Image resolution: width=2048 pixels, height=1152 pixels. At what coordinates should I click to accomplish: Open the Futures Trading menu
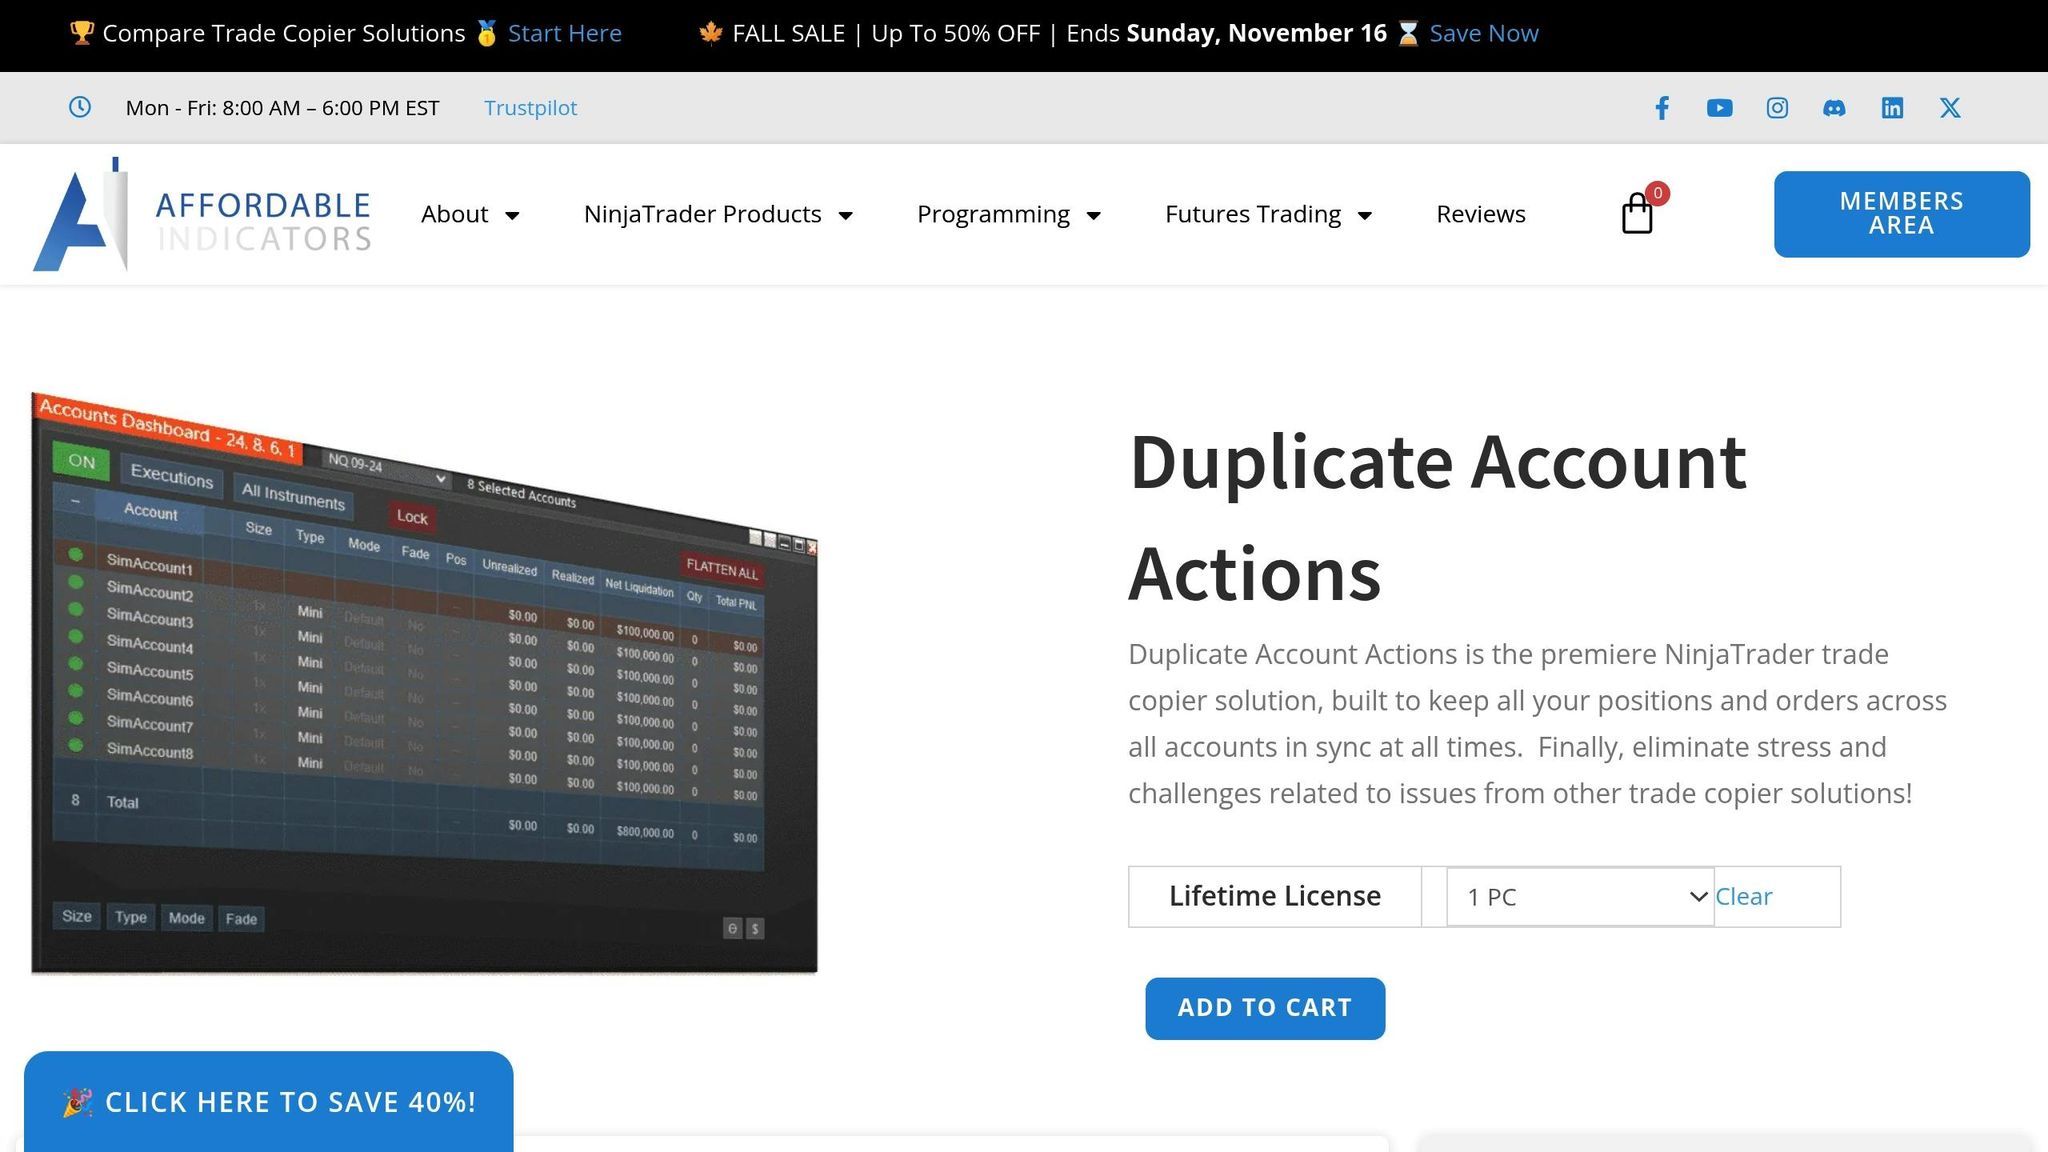(x=1268, y=214)
